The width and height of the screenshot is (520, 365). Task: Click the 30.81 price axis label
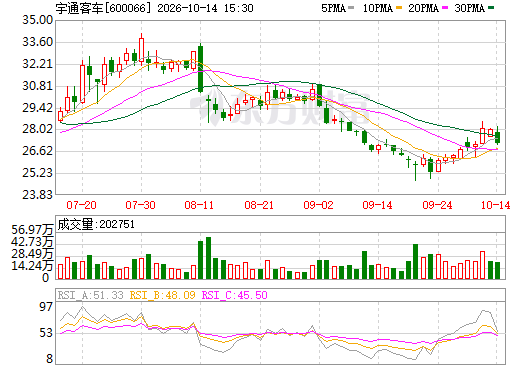(37, 86)
